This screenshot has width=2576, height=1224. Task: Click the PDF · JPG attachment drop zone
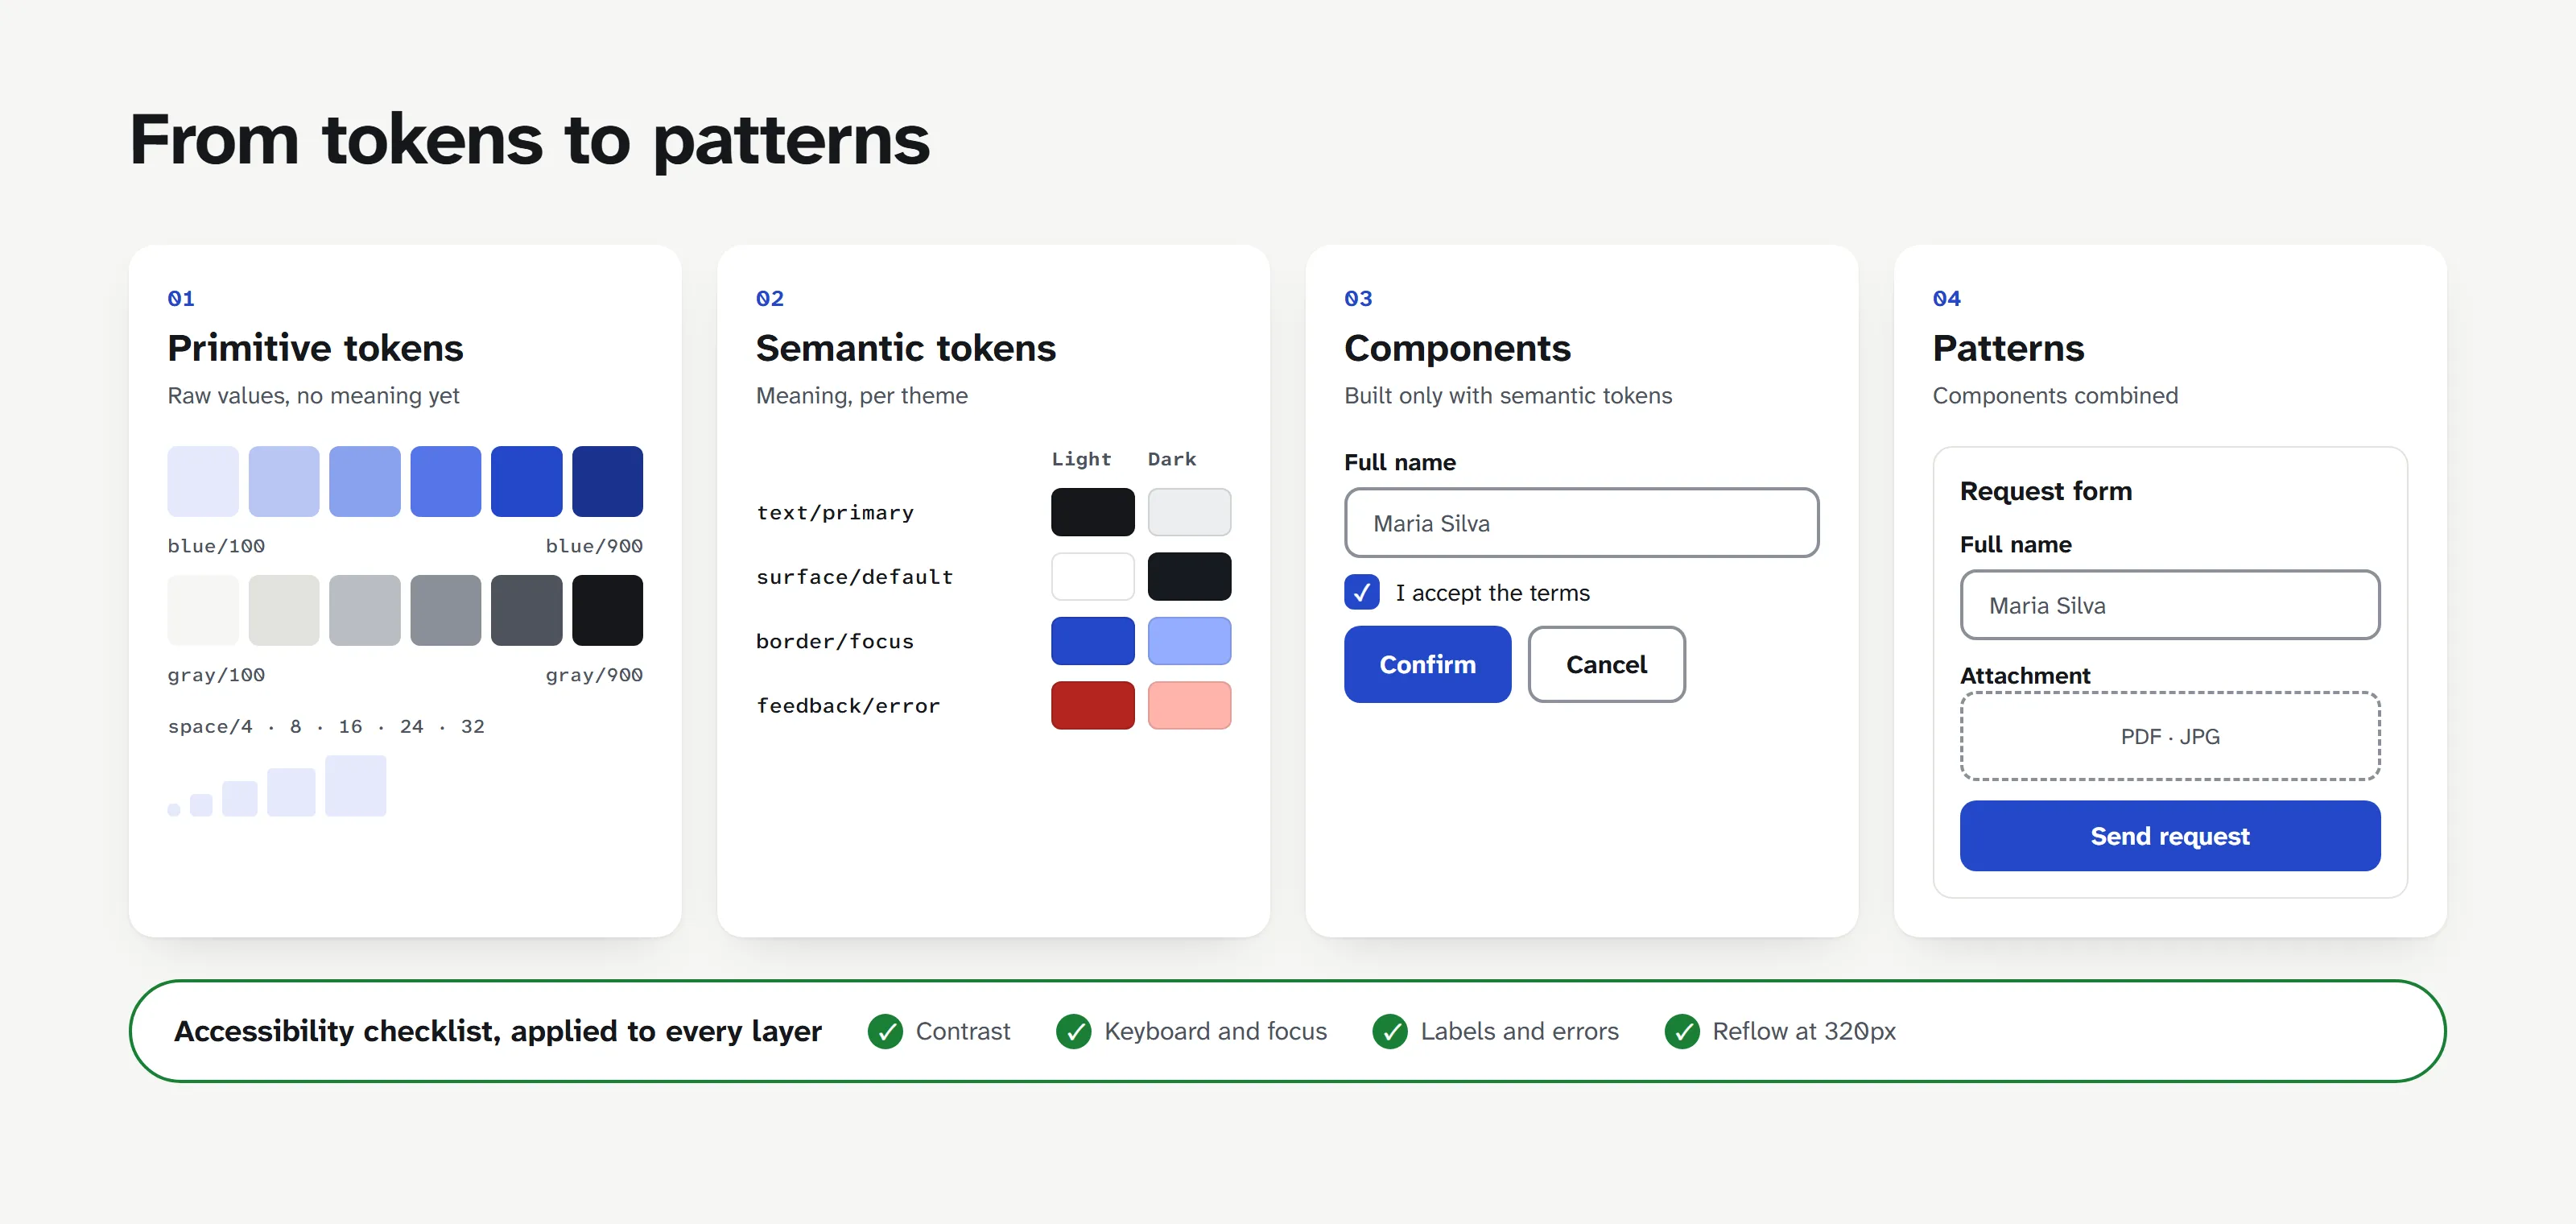pyautogui.click(x=2170, y=736)
